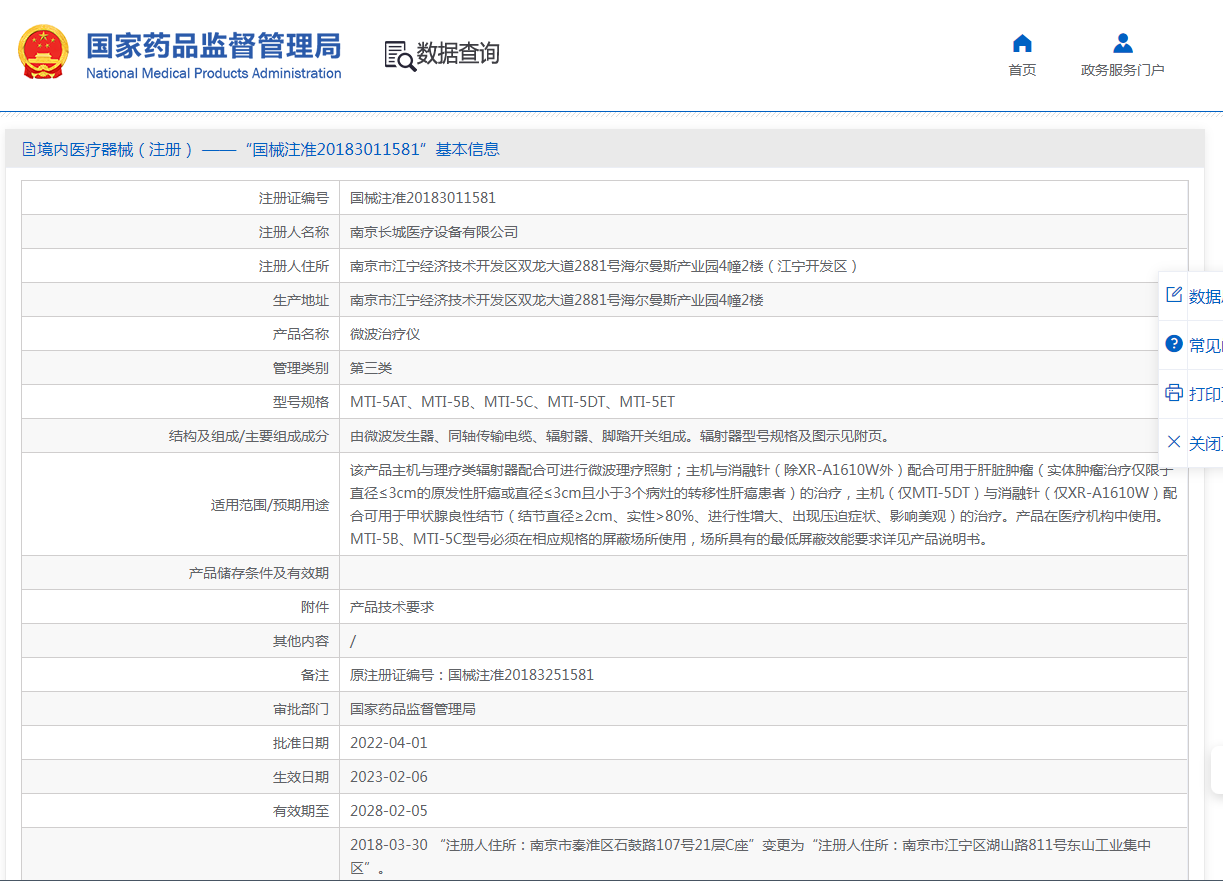Image resolution: width=1223 pixels, height=881 pixels.
Task: Open the 政务服务门户 link
Action: coord(1123,70)
